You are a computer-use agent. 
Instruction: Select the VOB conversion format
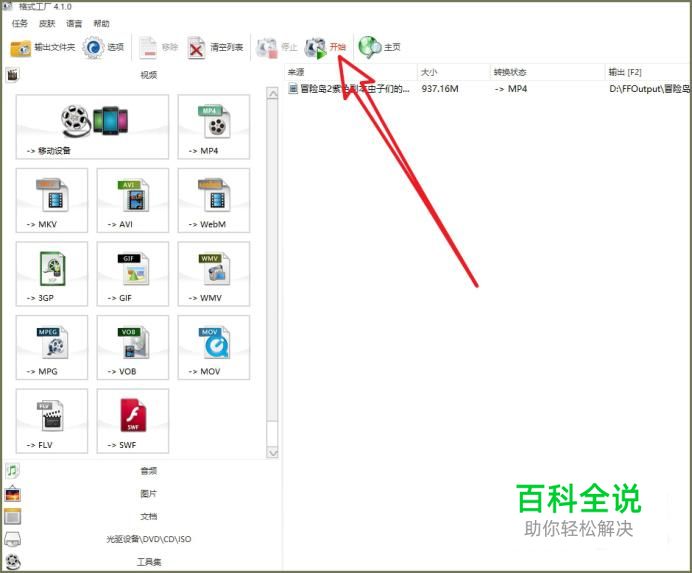point(133,347)
